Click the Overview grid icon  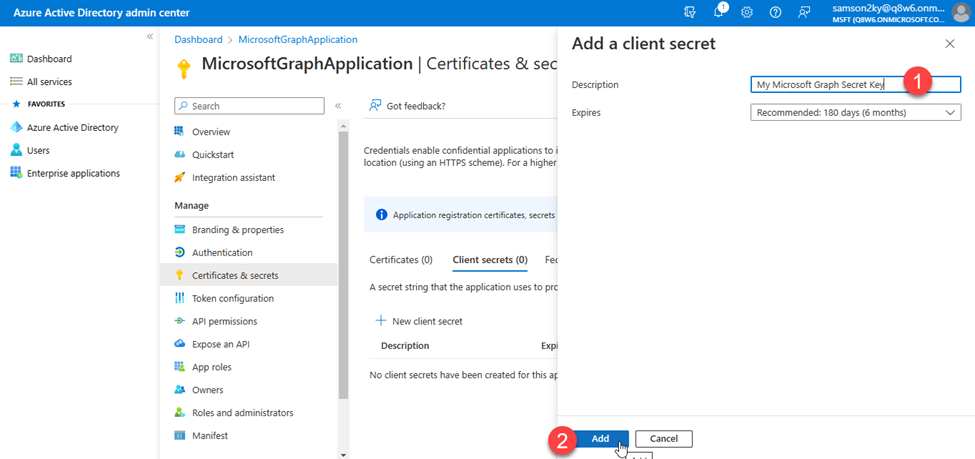180,132
